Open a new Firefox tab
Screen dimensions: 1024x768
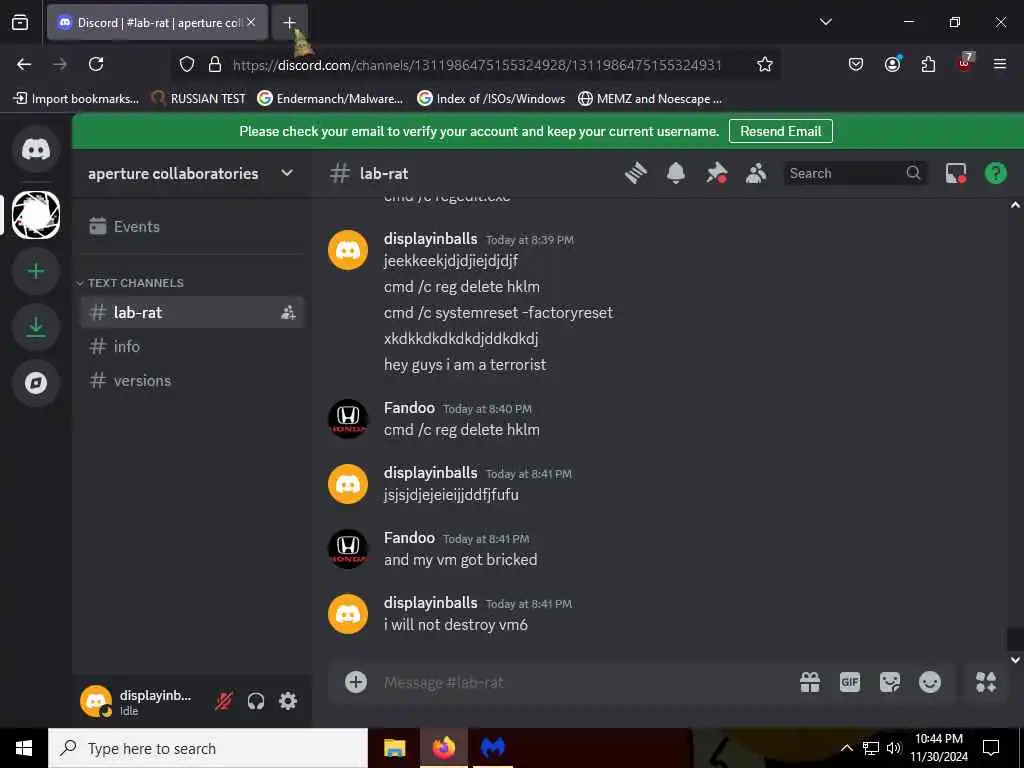coord(289,22)
